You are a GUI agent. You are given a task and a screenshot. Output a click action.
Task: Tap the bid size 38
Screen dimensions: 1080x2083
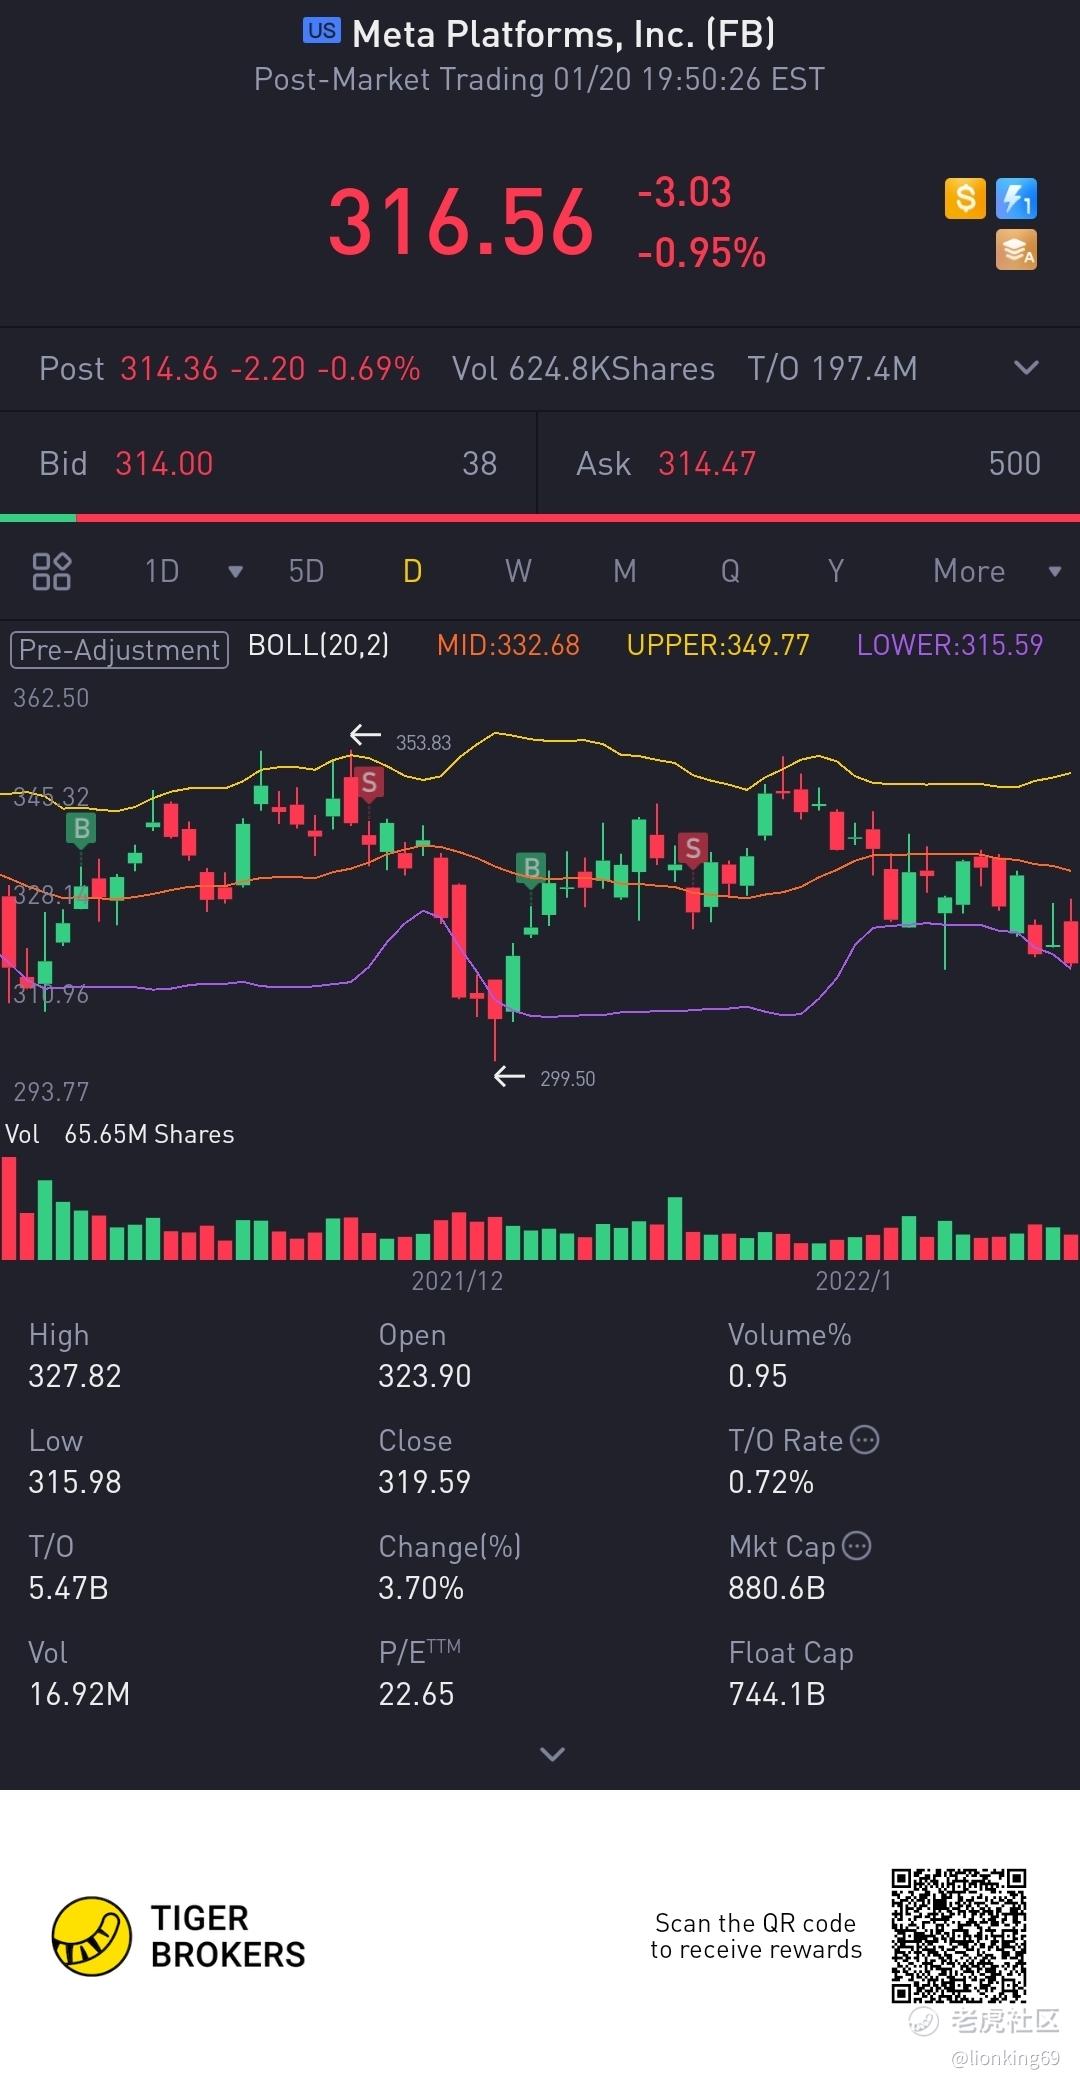[480, 463]
